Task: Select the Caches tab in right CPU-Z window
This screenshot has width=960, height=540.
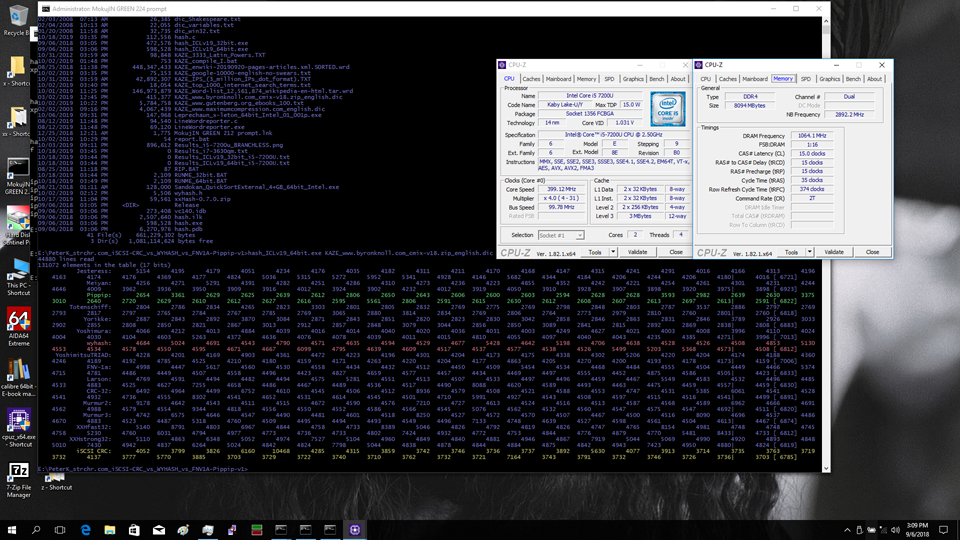Action: tap(727, 79)
